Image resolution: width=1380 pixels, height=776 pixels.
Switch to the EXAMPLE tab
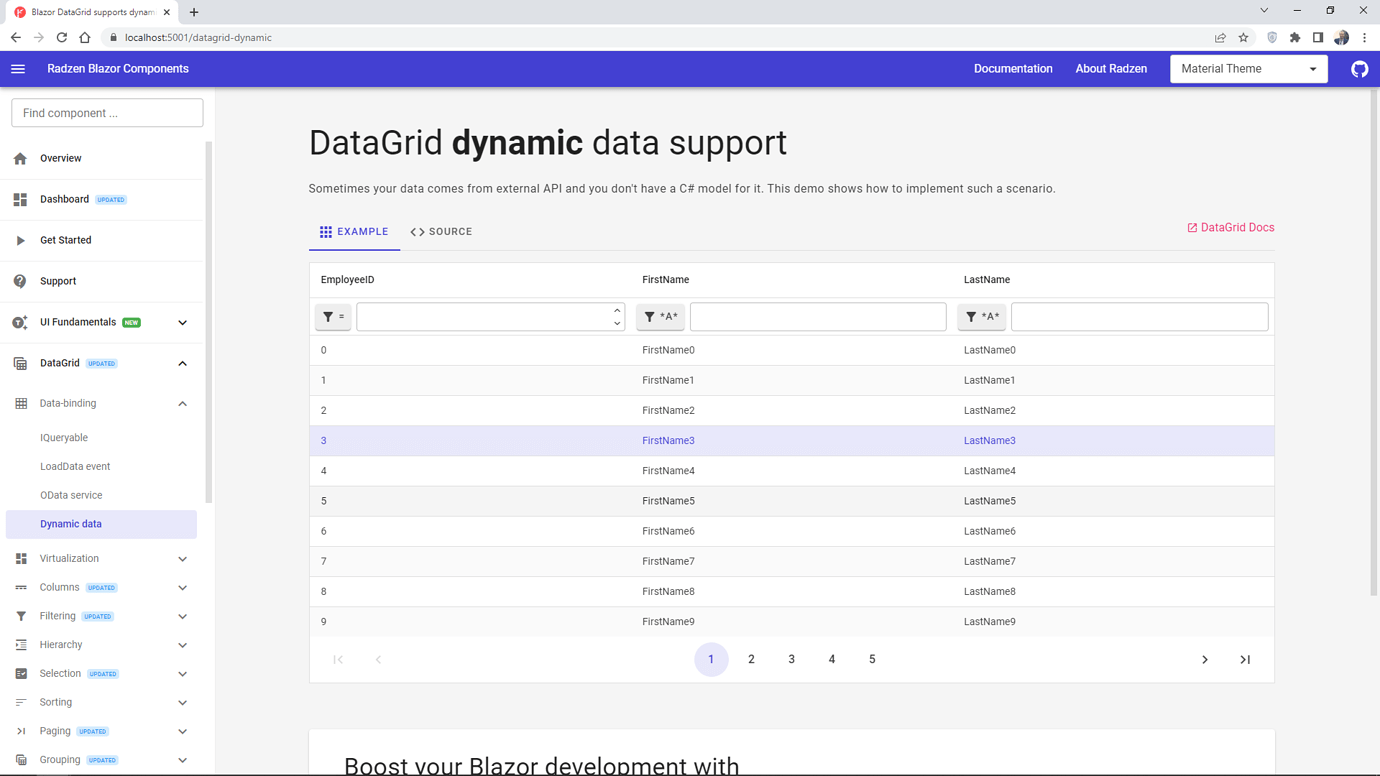click(x=354, y=232)
